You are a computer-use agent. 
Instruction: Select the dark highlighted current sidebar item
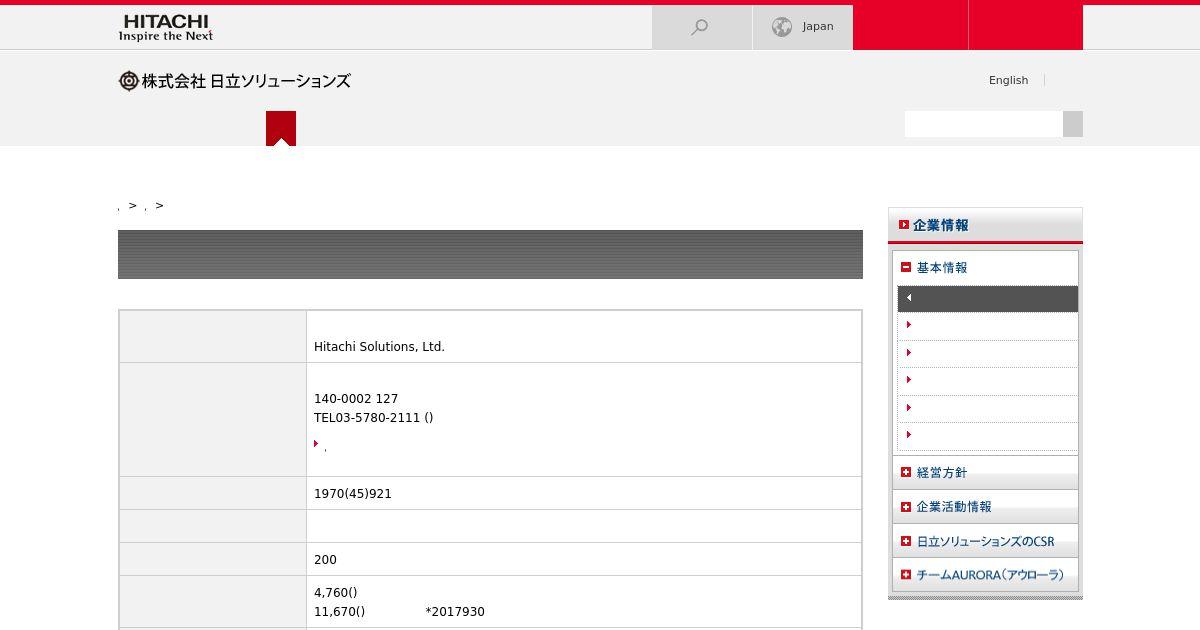pyautogui.click(x=987, y=298)
